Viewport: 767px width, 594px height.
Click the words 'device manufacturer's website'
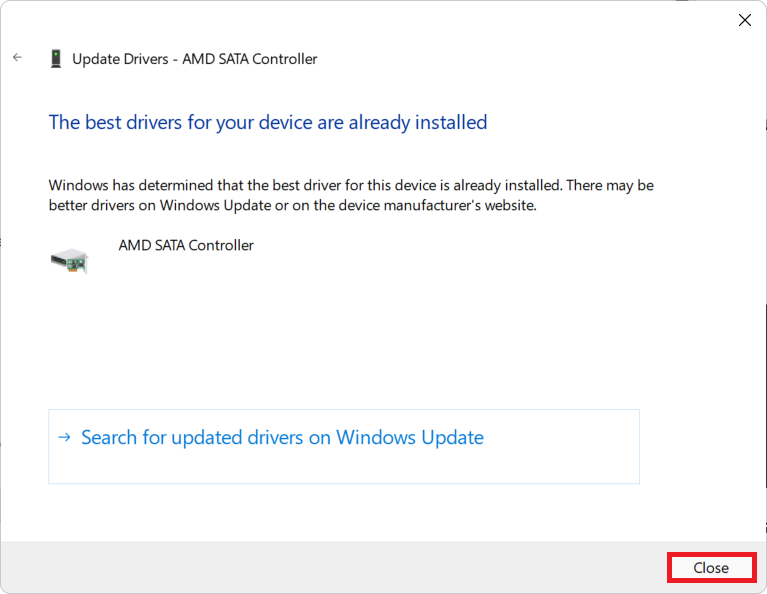point(442,206)
